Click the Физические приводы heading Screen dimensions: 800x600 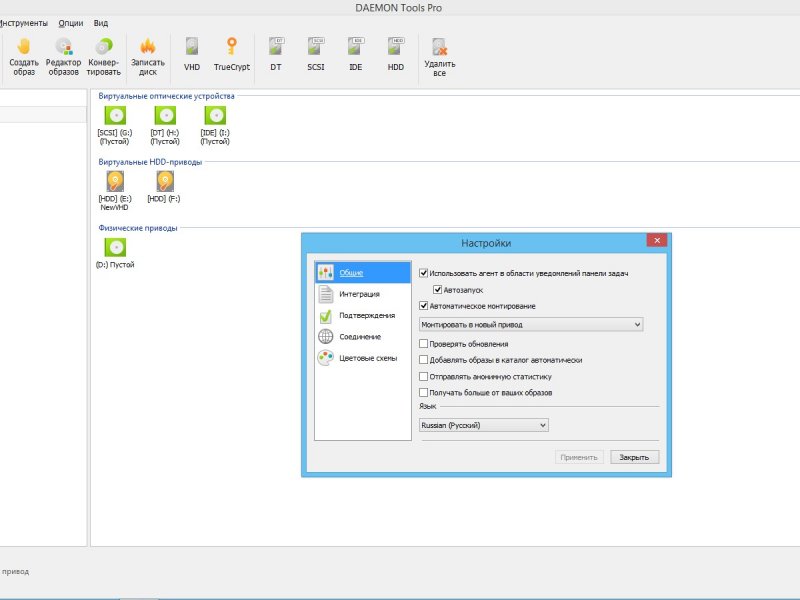(x=138, y=228)
